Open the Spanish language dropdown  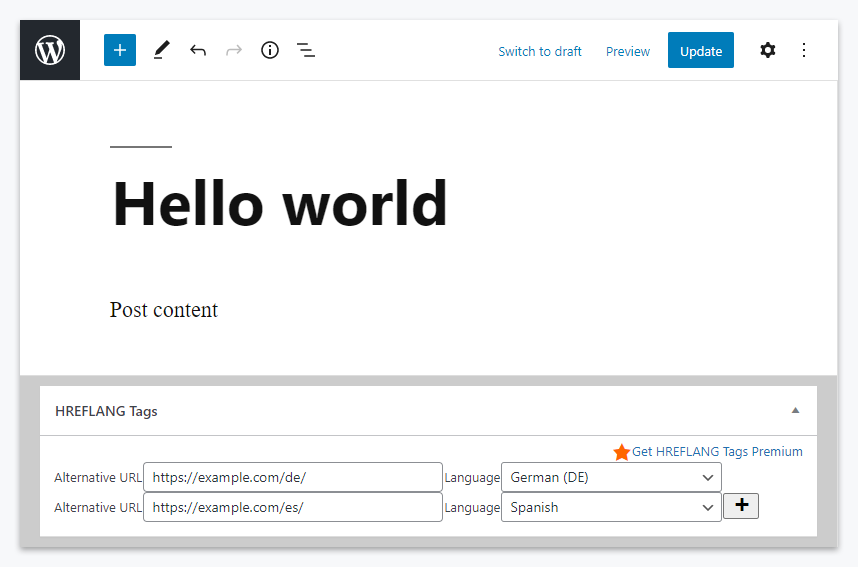pos(611,507)
